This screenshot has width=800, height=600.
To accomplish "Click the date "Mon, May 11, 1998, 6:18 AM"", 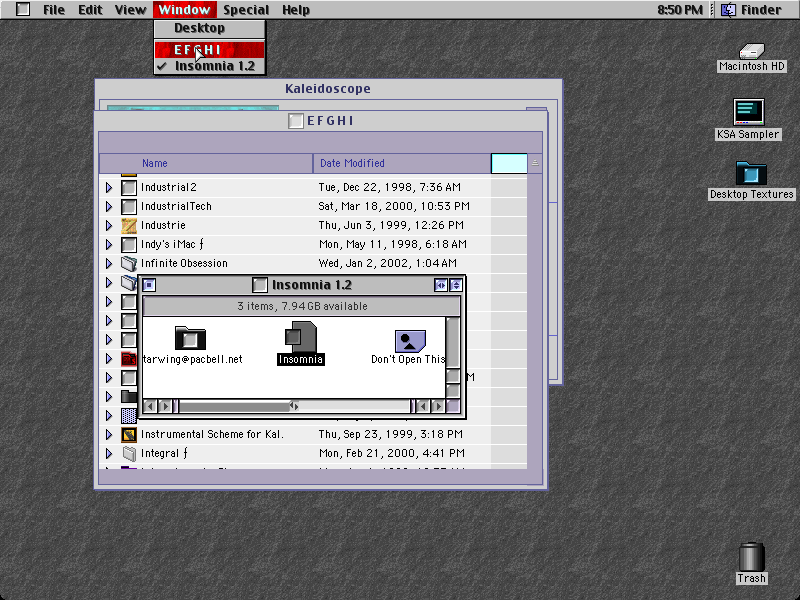I will [x=393, y=244].
